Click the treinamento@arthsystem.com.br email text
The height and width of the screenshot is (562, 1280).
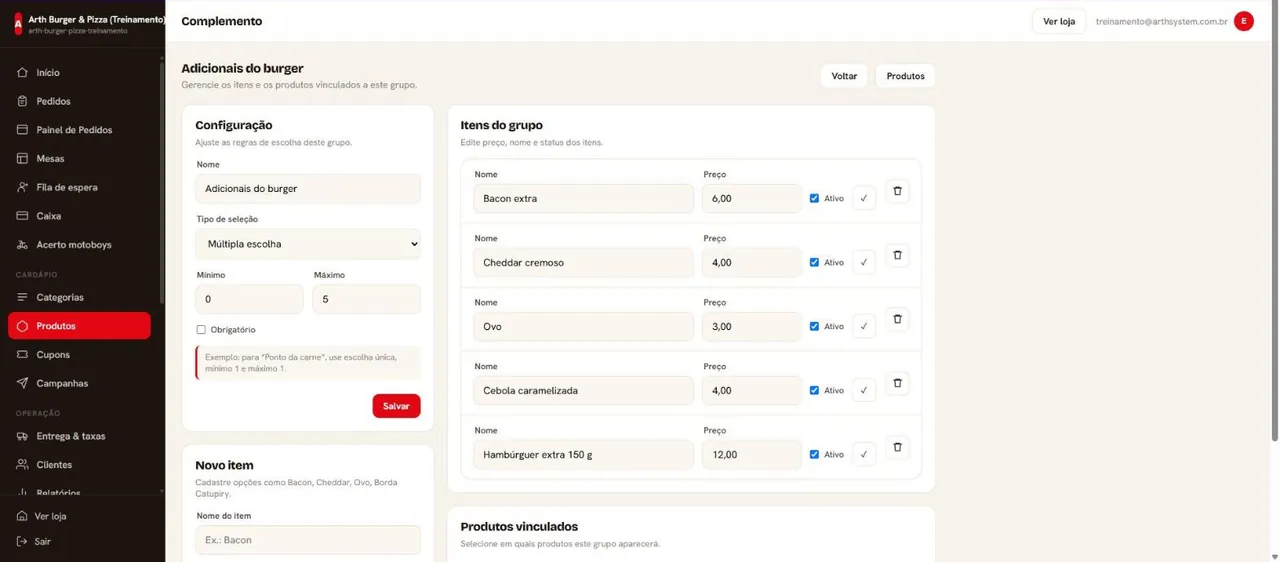1161,21
